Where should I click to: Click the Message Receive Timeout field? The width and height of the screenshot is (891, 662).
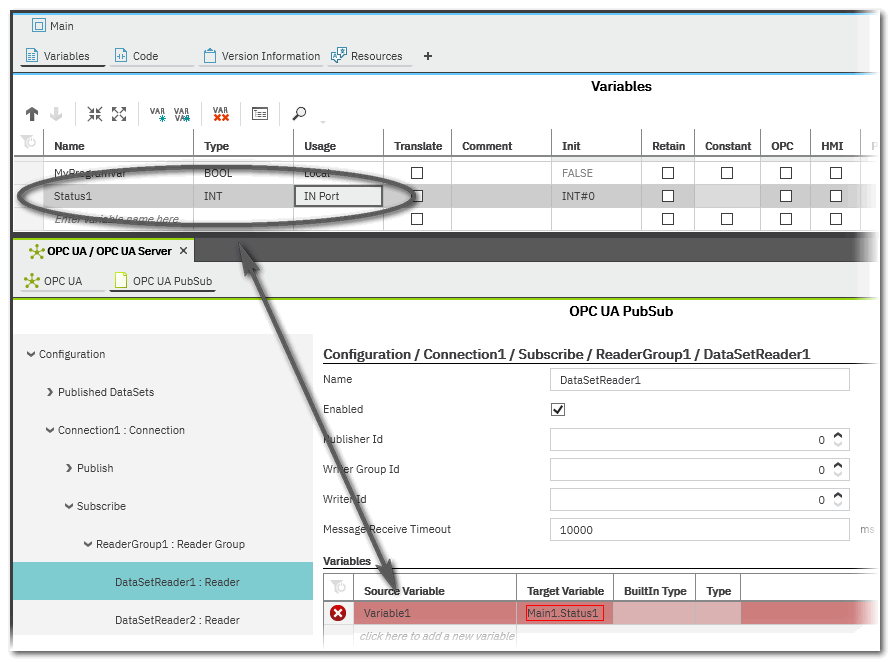coord(698,530)
